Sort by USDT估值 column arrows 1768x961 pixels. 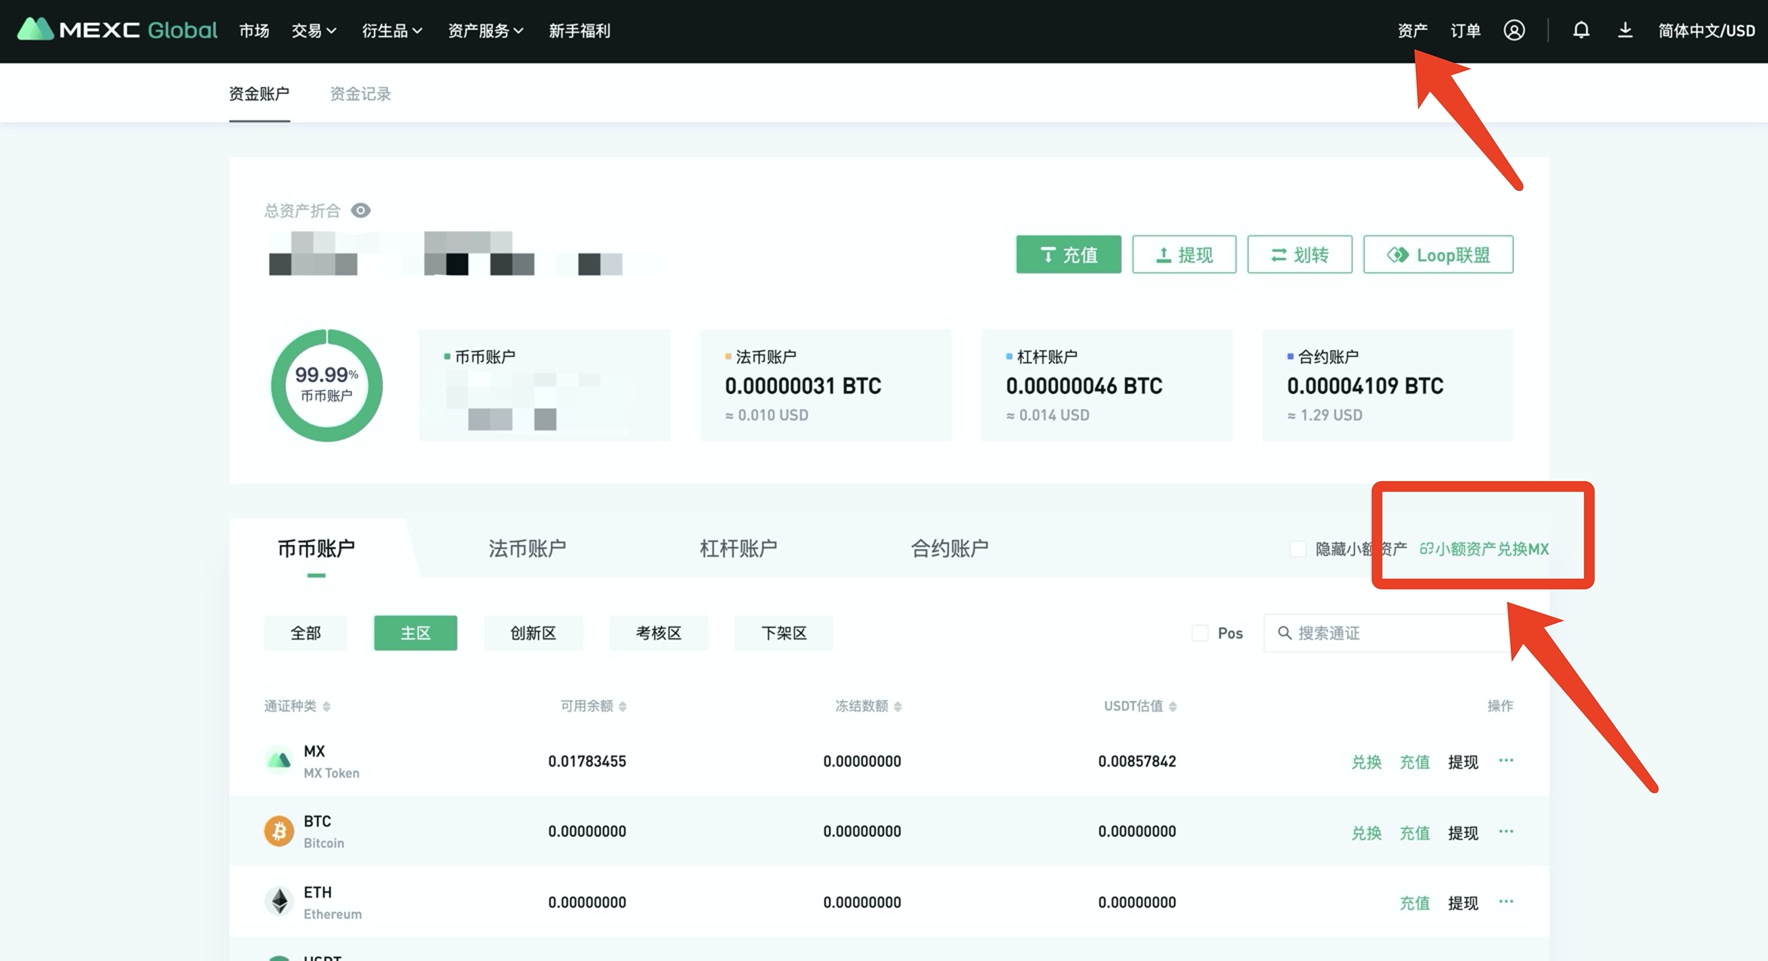(x=1172, y=706)
